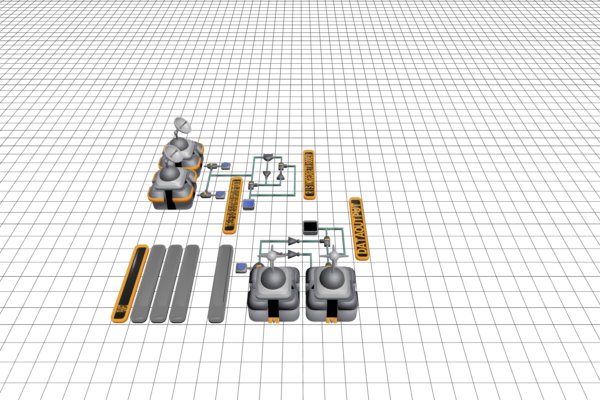
Task: Click the lower blue button beside the dish buildings
Action: (220, 194)
